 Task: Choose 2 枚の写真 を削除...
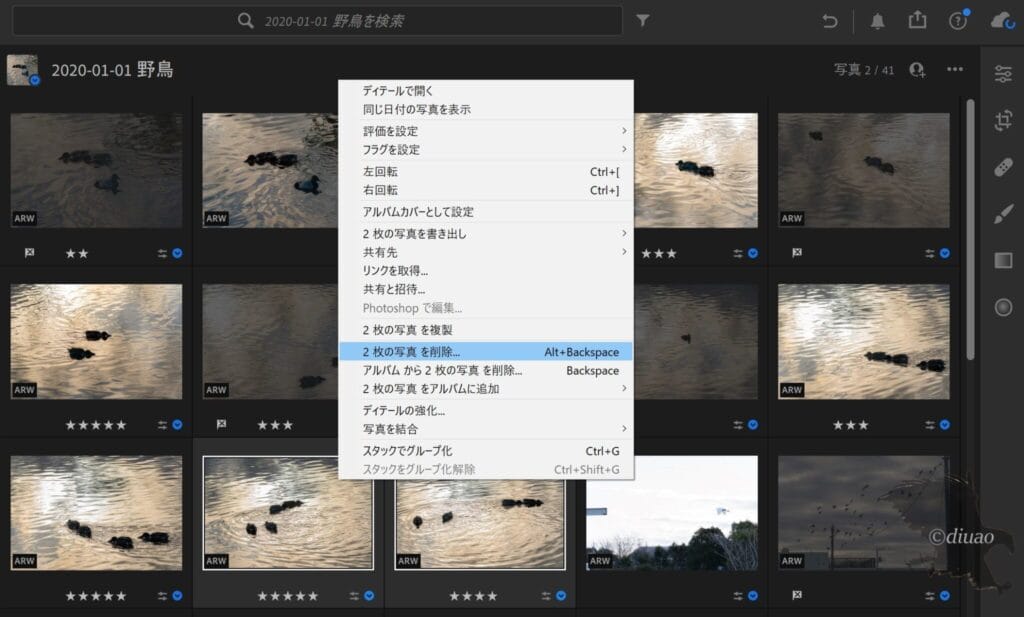pyautogui.click(x=487, y=351)
